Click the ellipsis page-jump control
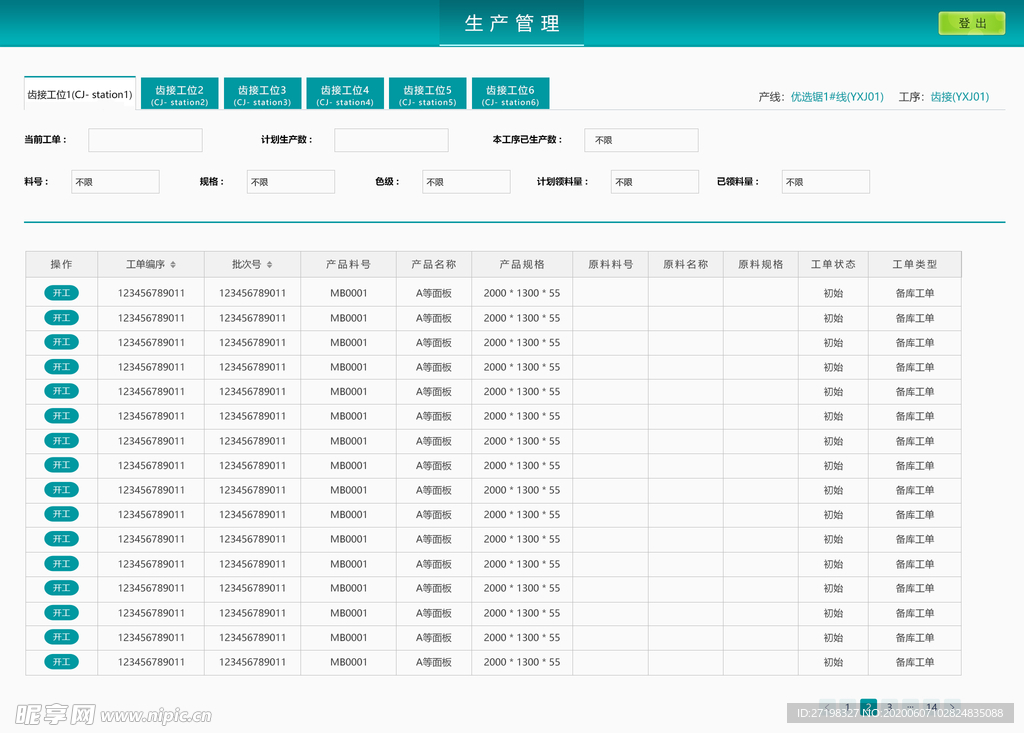 pyautogui.click(x=910, y=706)
